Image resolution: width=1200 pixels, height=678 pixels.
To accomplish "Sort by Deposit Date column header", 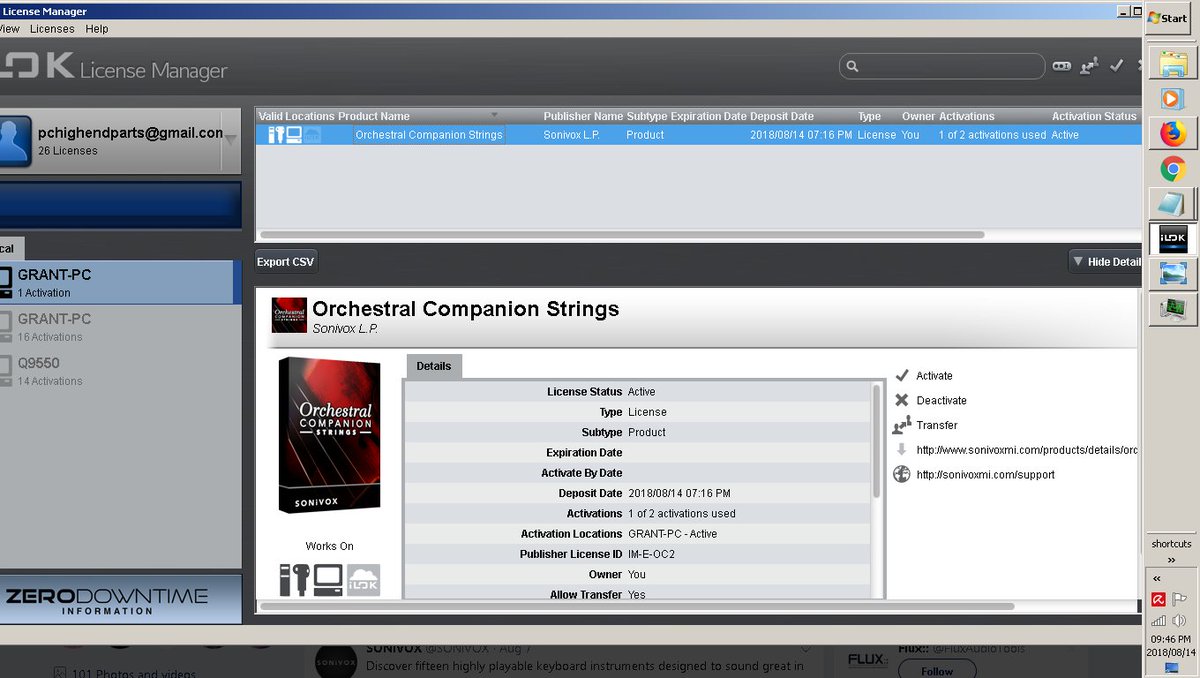I will 782,116.
